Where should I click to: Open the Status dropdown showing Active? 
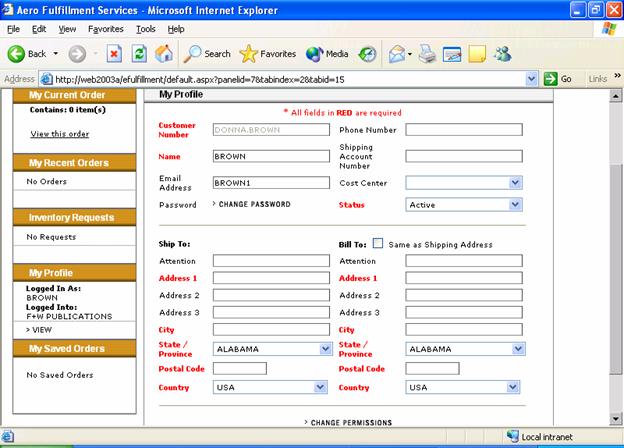[464, 205]
